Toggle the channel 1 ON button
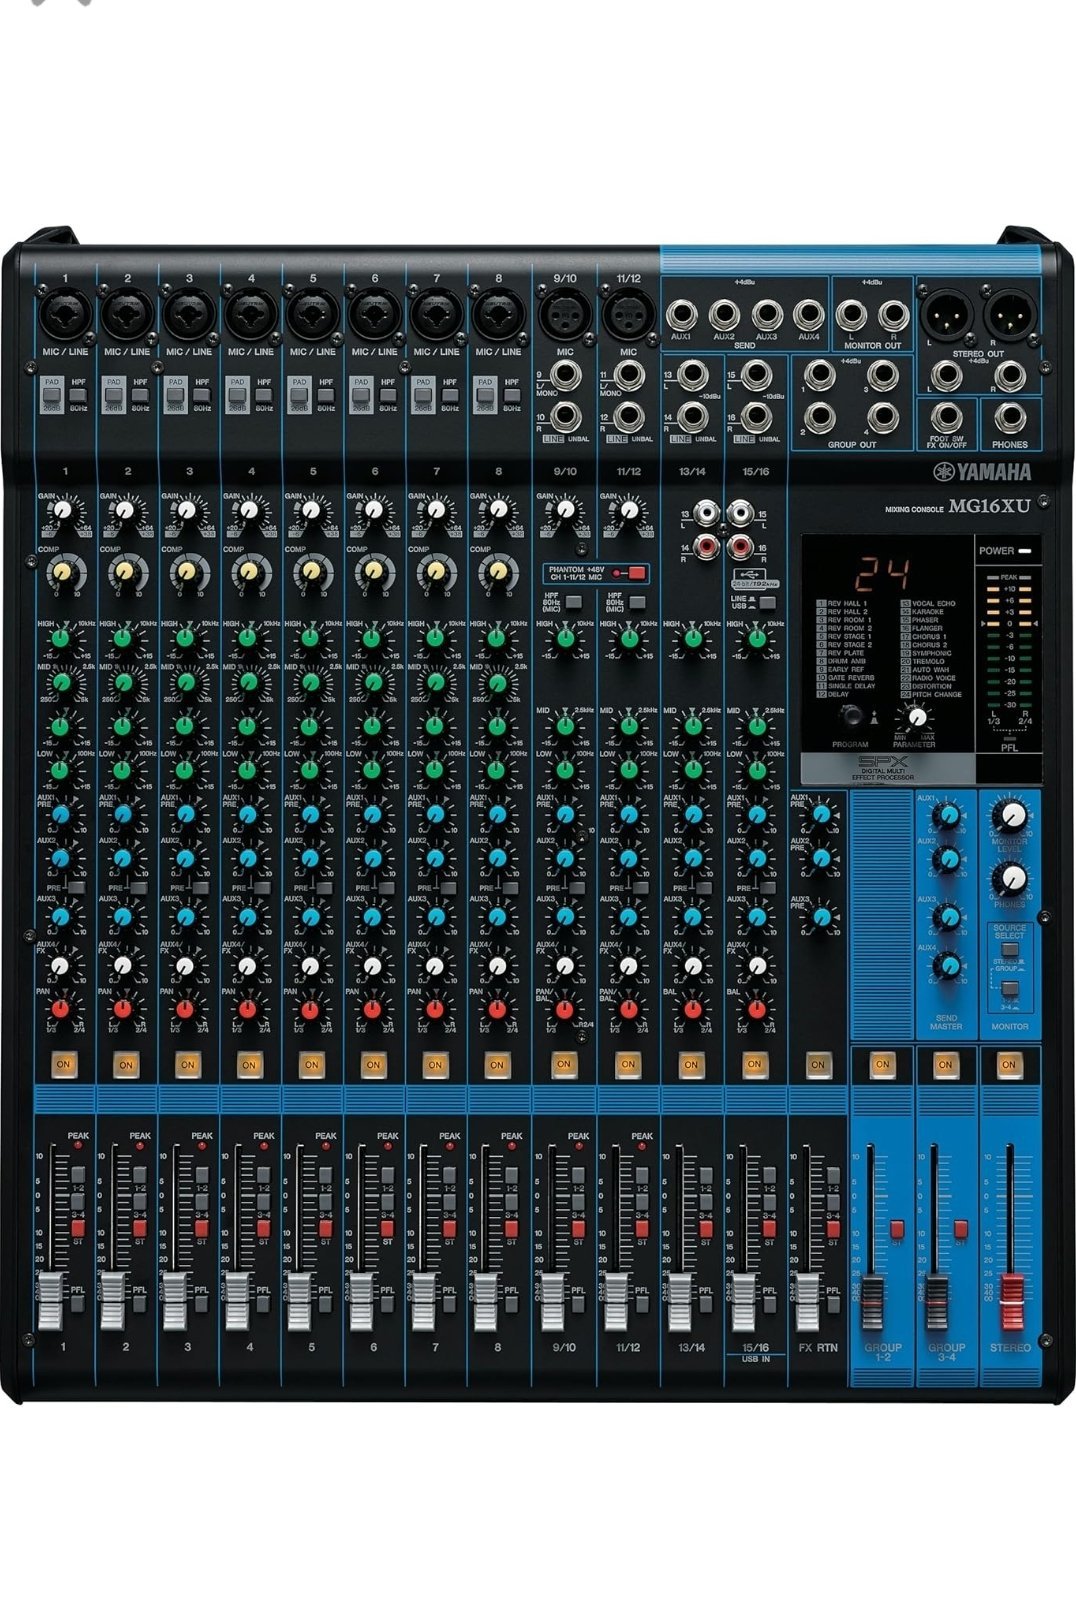The width and height of the screenshot is (1076, 1603). [63, 1064]
